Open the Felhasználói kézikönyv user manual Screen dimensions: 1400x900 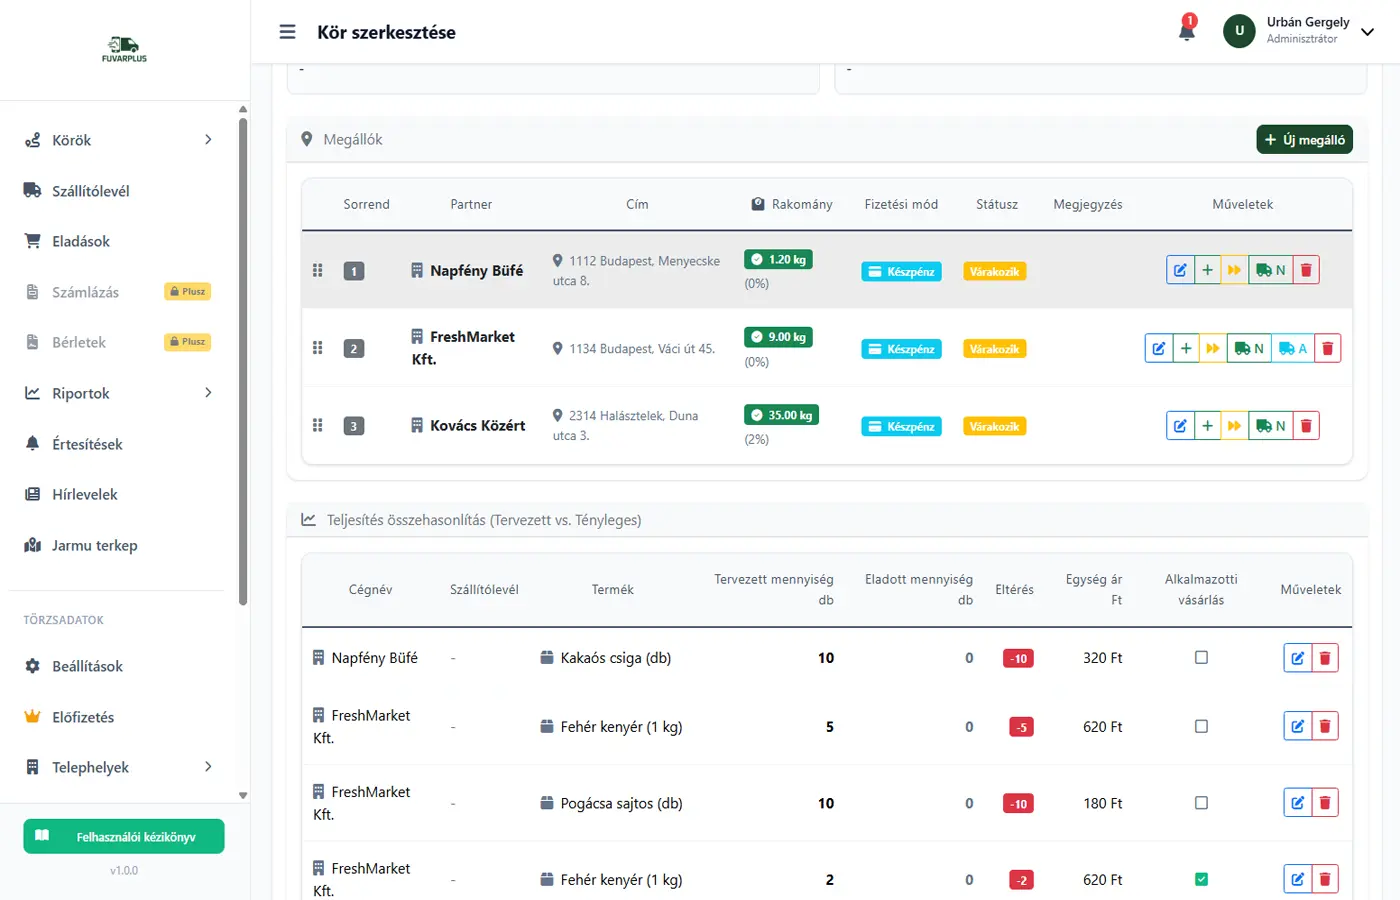[124, 837]
